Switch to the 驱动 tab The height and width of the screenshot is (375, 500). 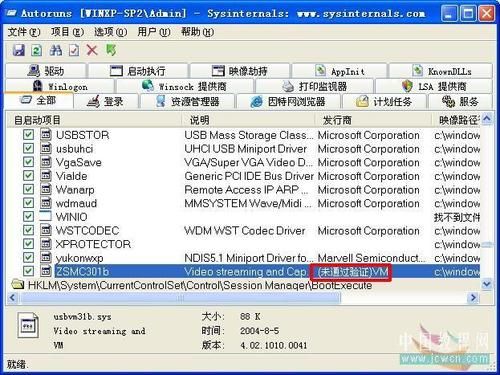[46, 71]
